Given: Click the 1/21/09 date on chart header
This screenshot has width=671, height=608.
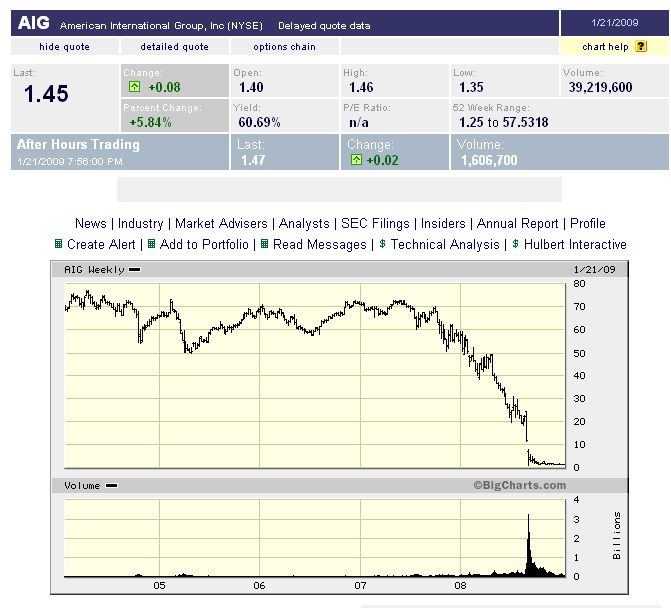Looking at the screenshot, I should (594, 270).
